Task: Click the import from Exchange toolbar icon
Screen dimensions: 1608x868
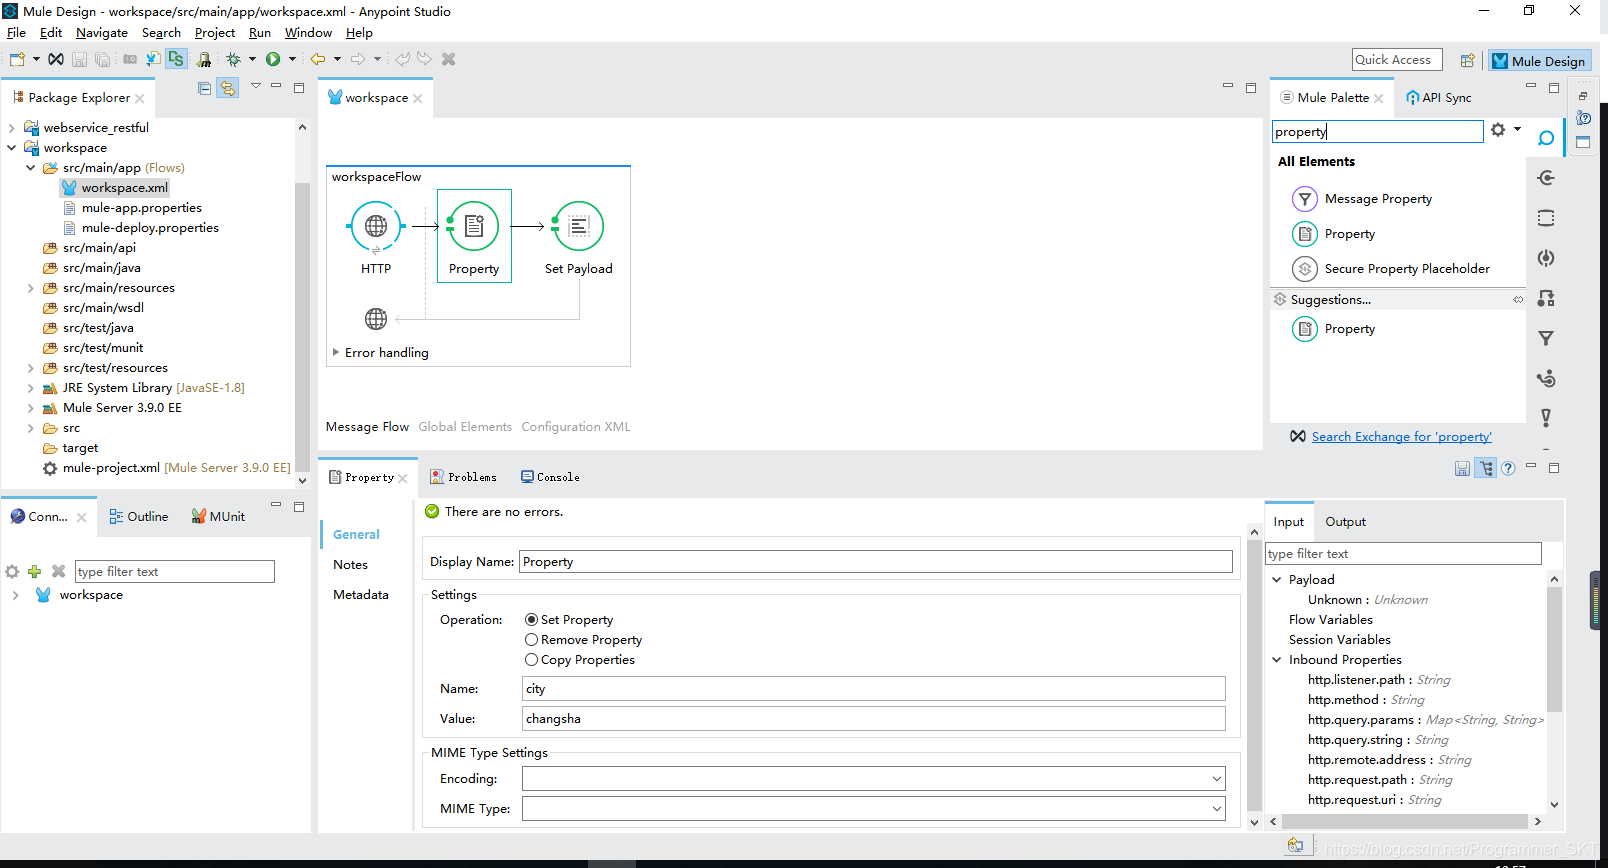Action: click(x=152, y=59)
